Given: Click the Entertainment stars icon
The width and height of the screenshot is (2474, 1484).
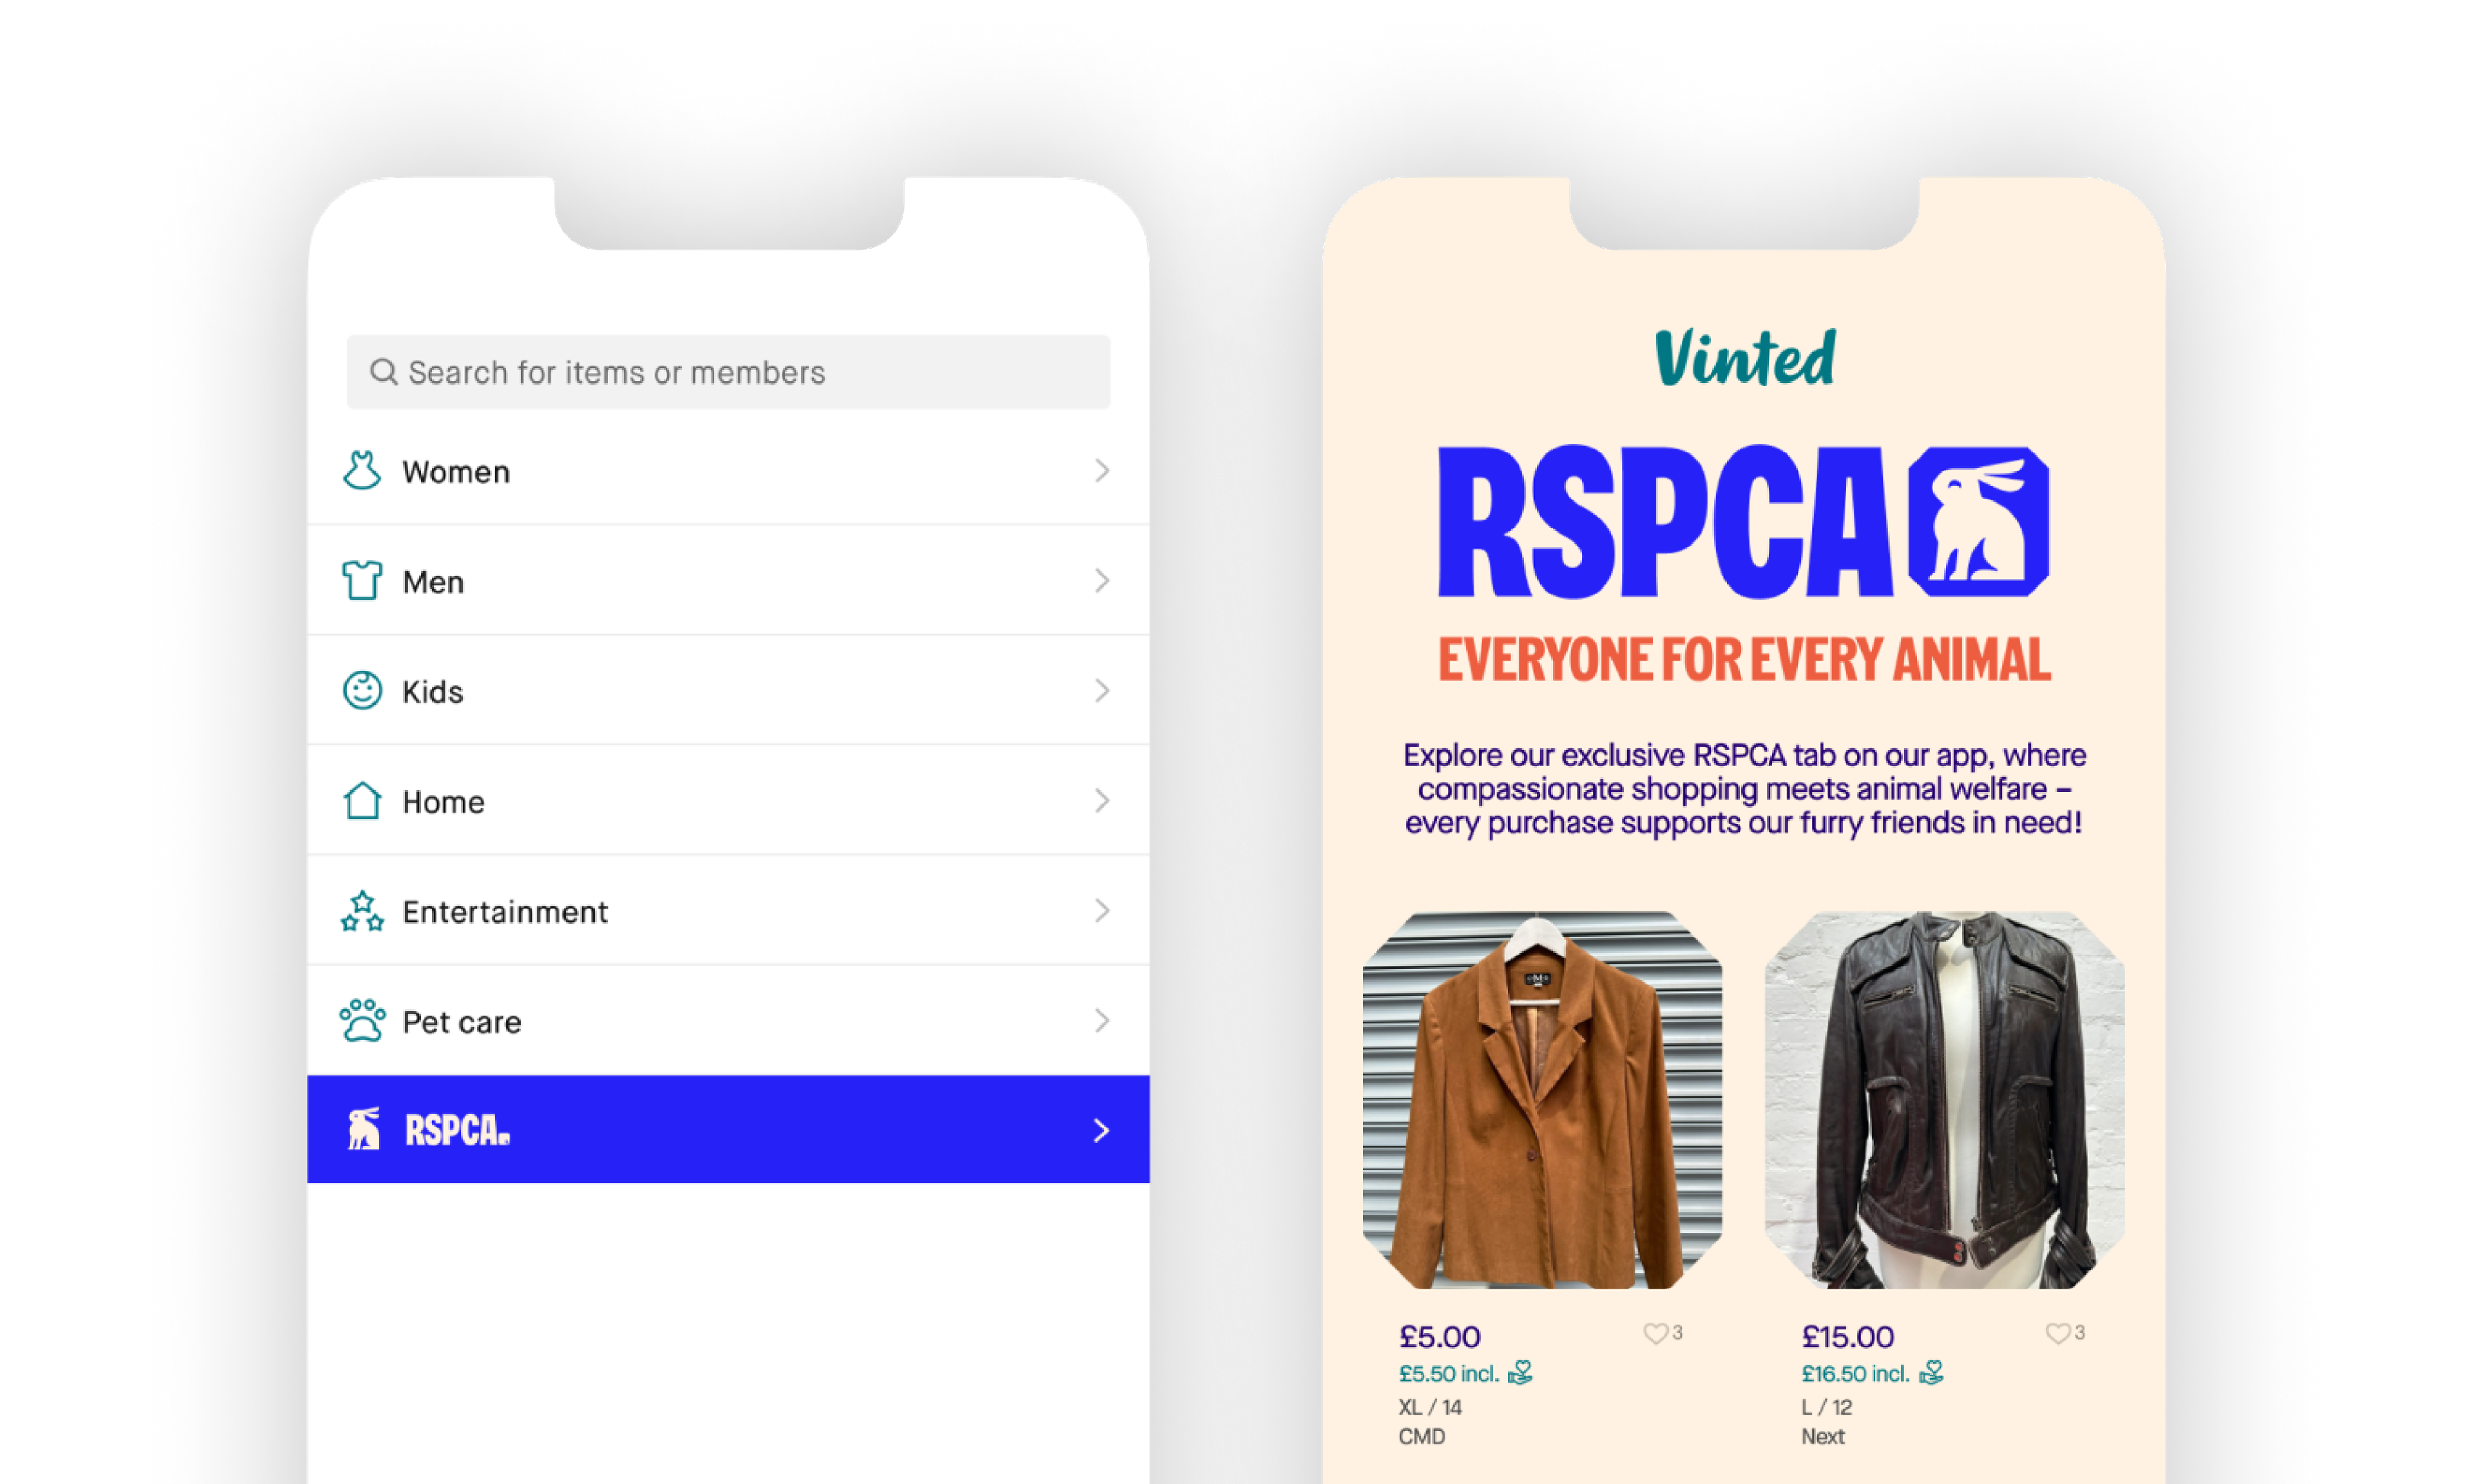Looking at the screenshot, I should (x=362, y=911).
